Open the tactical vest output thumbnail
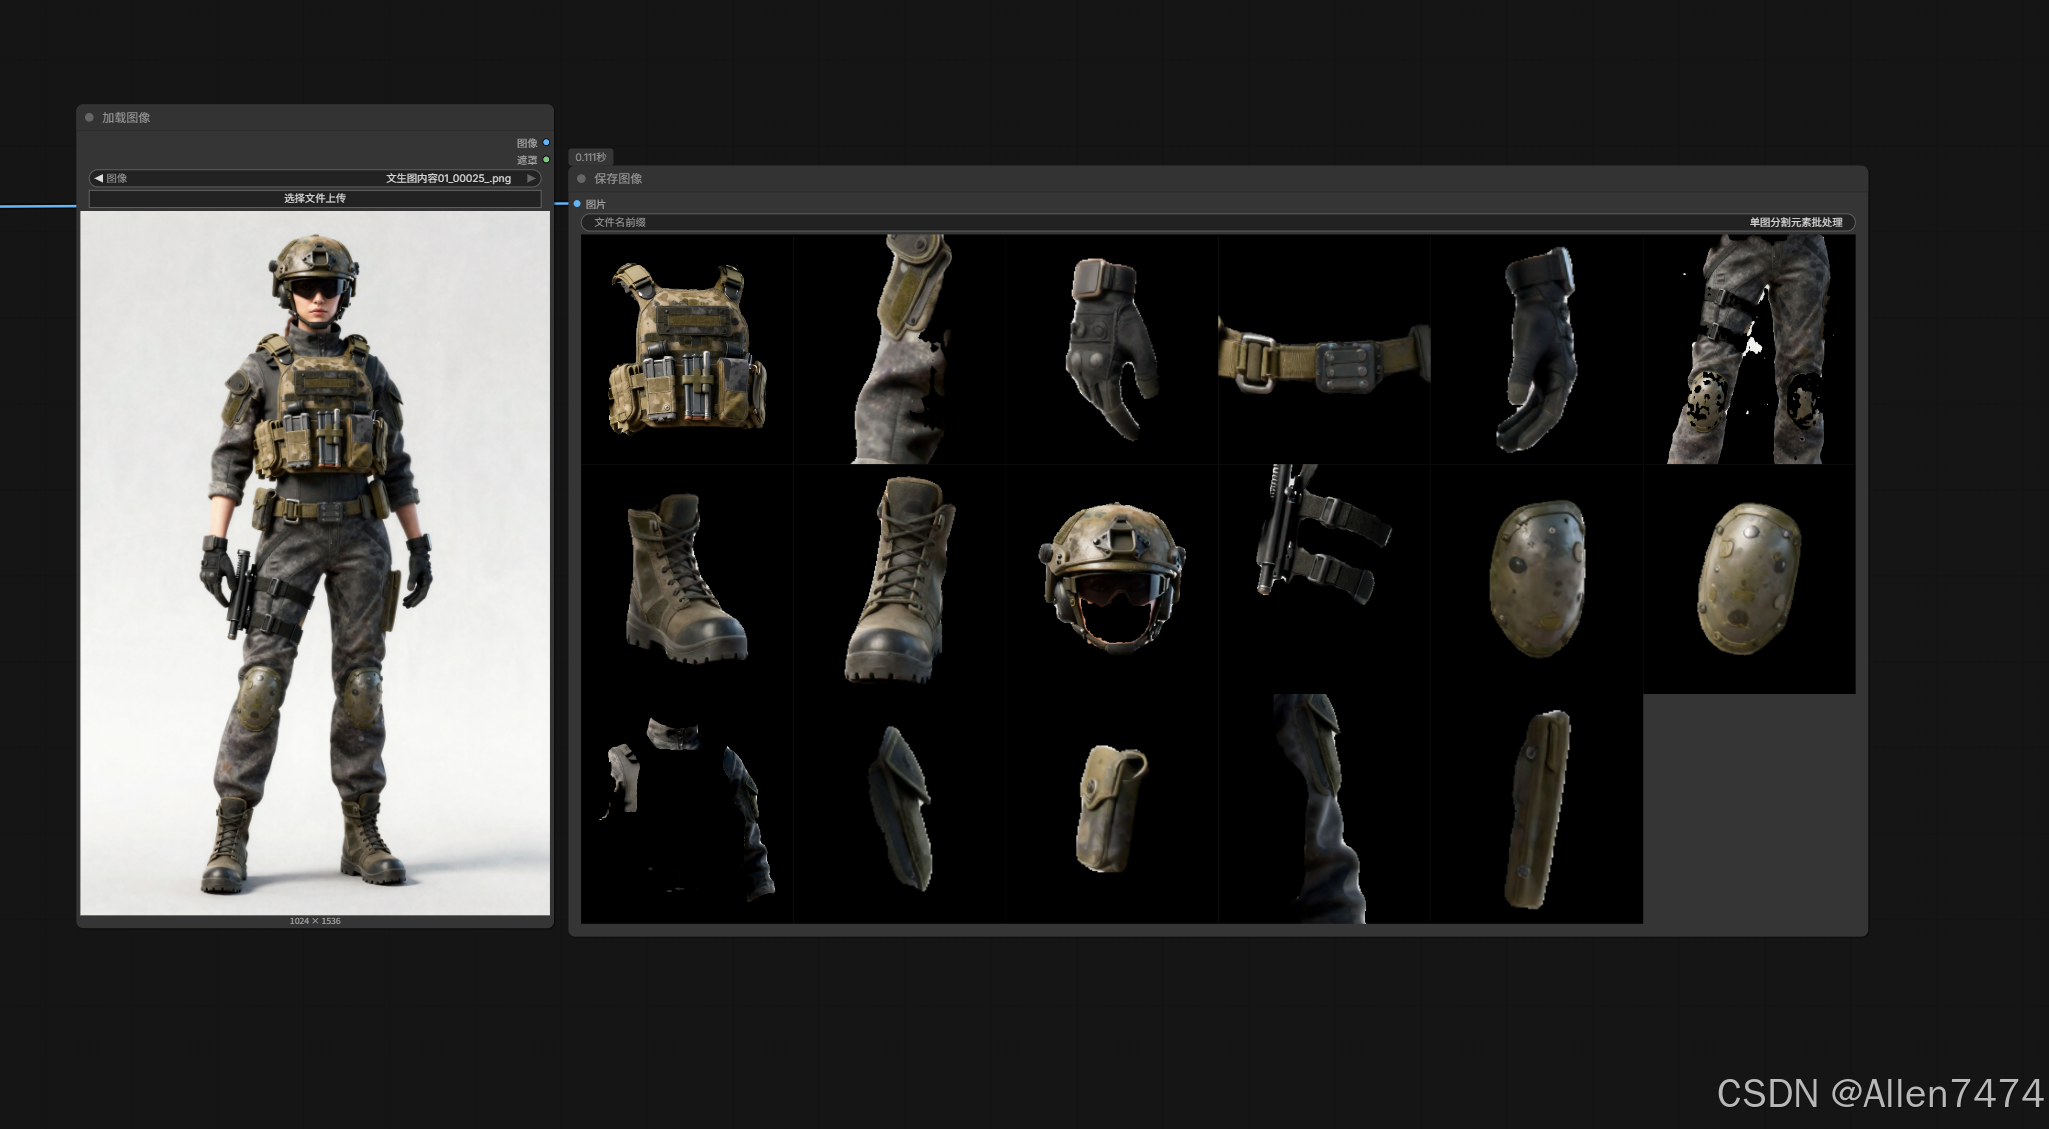This screenshot has height=1129, width=2049. click(x=687, y=349)
